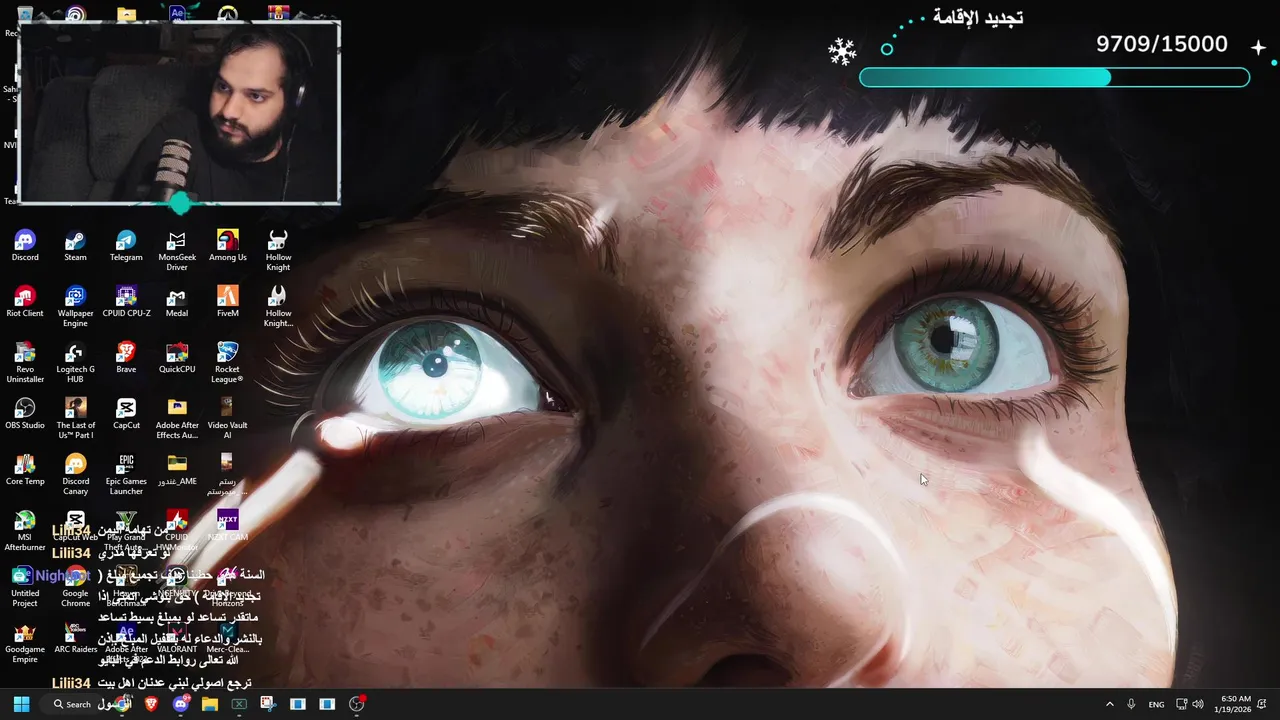The height and width of the screenshot is (720, 1280).
Task: Select the Brave desktop shortcut
Action: point(126,358)
